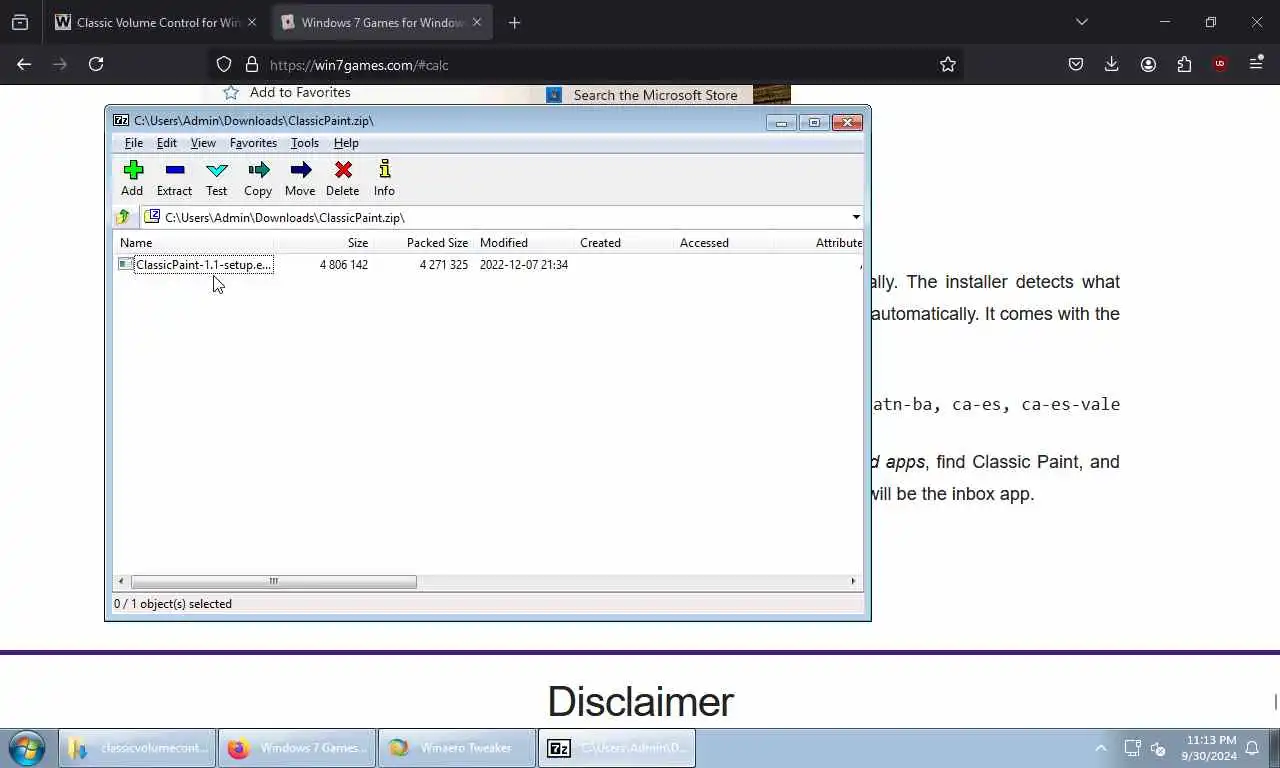This screenshot has width=1280, height=768.
Task: Open the 7-Zip View menu
Action: [x=203, y=143]
